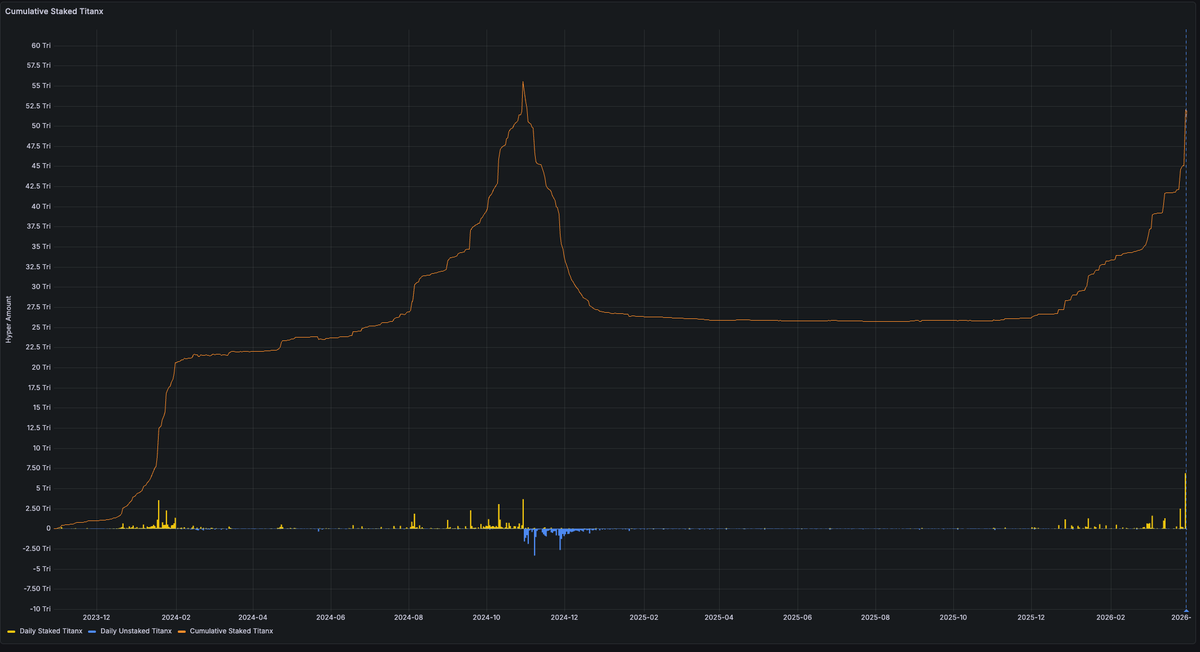Viewport: 1200px width, 652px height.
Task: Click the 2025-10 x-axis date label
Action: (954, 619)
